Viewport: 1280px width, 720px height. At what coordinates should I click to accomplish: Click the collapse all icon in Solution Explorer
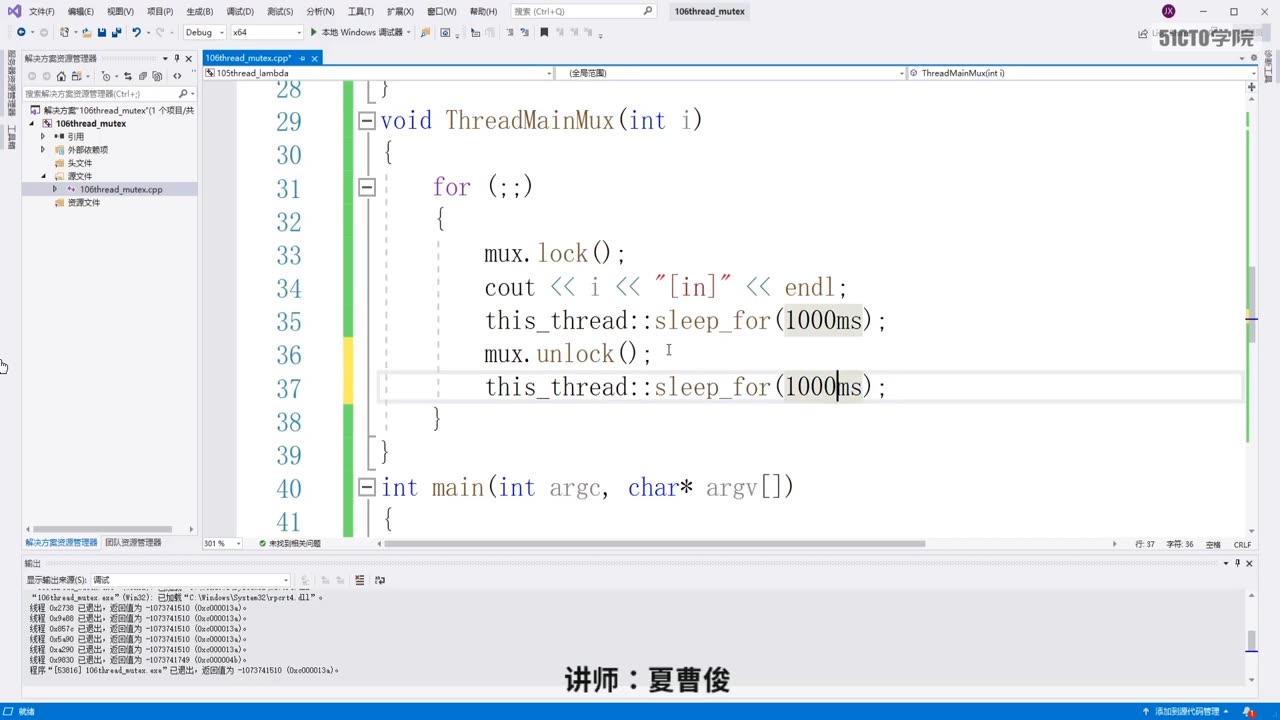[x=143, y=76]
